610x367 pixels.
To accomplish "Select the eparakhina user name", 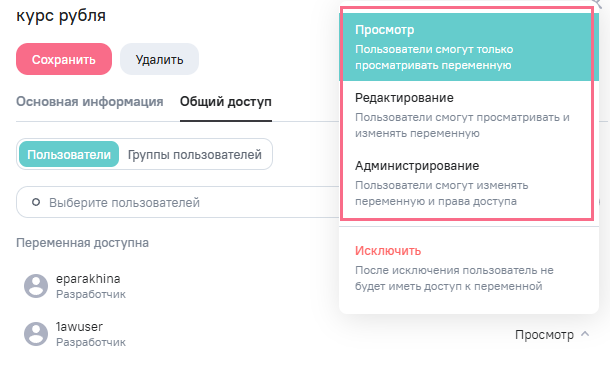I will (x=88, y=279).
